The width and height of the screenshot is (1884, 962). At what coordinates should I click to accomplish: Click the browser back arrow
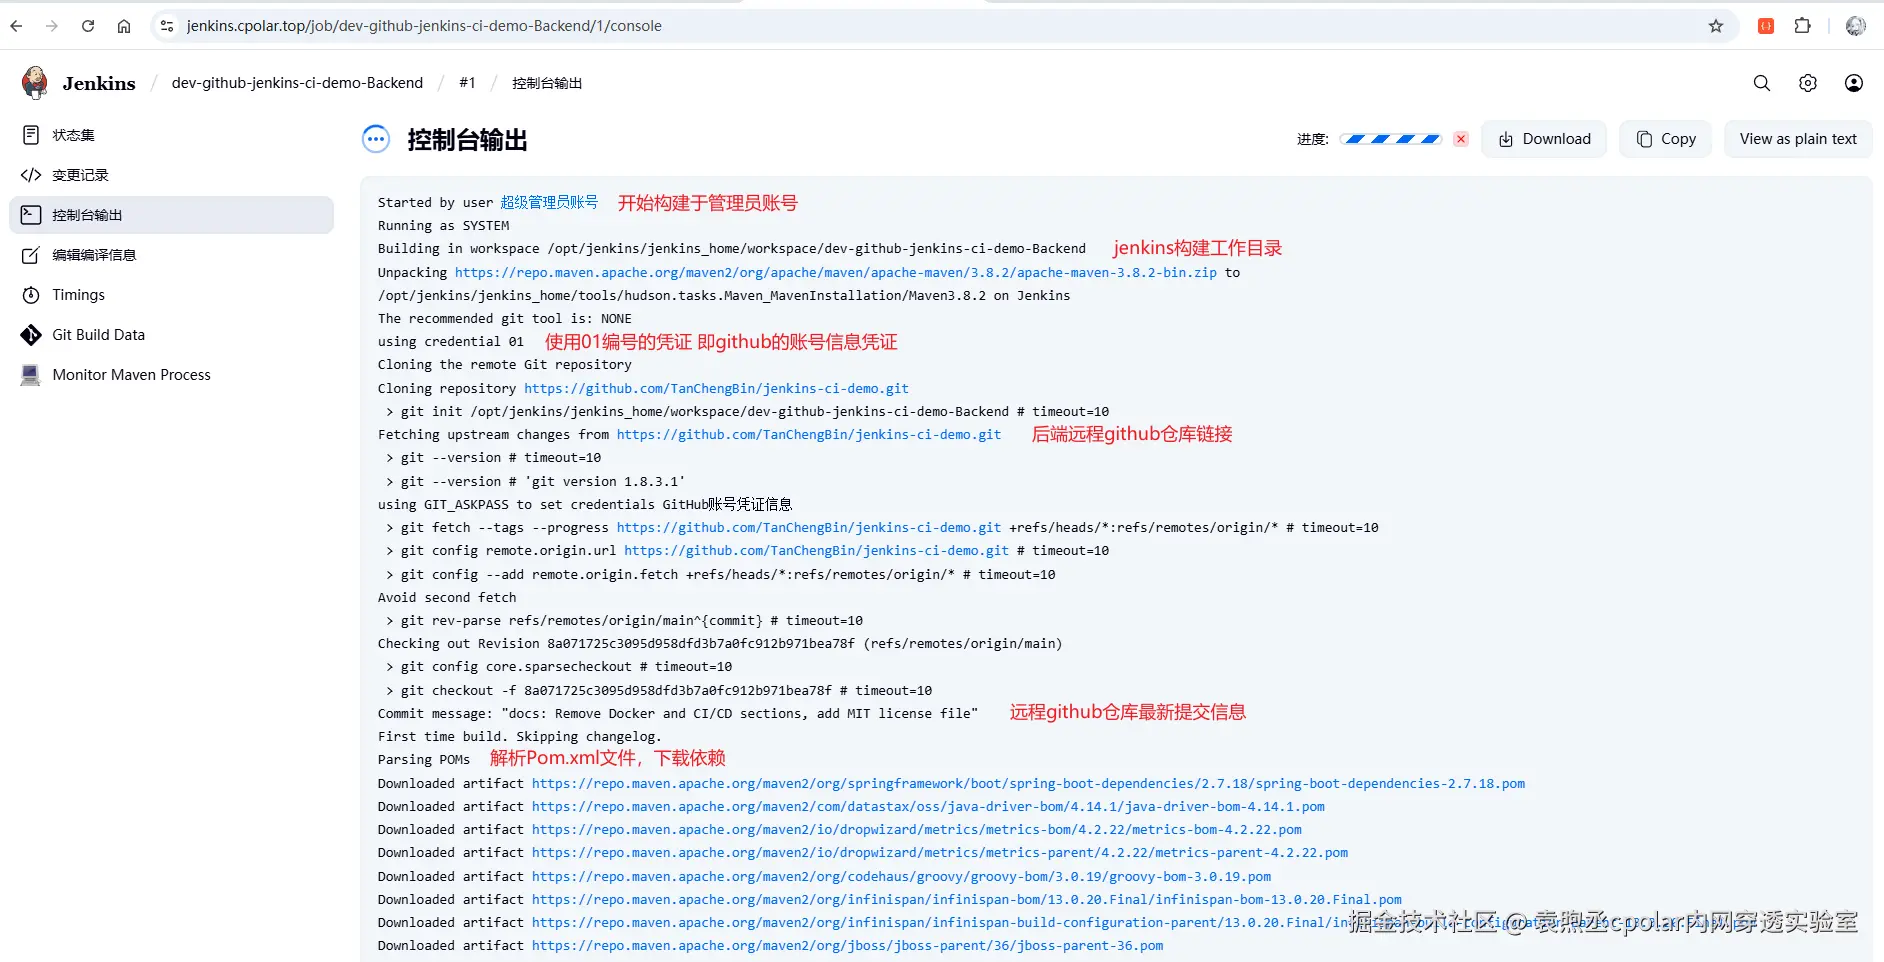pos(16,26)
